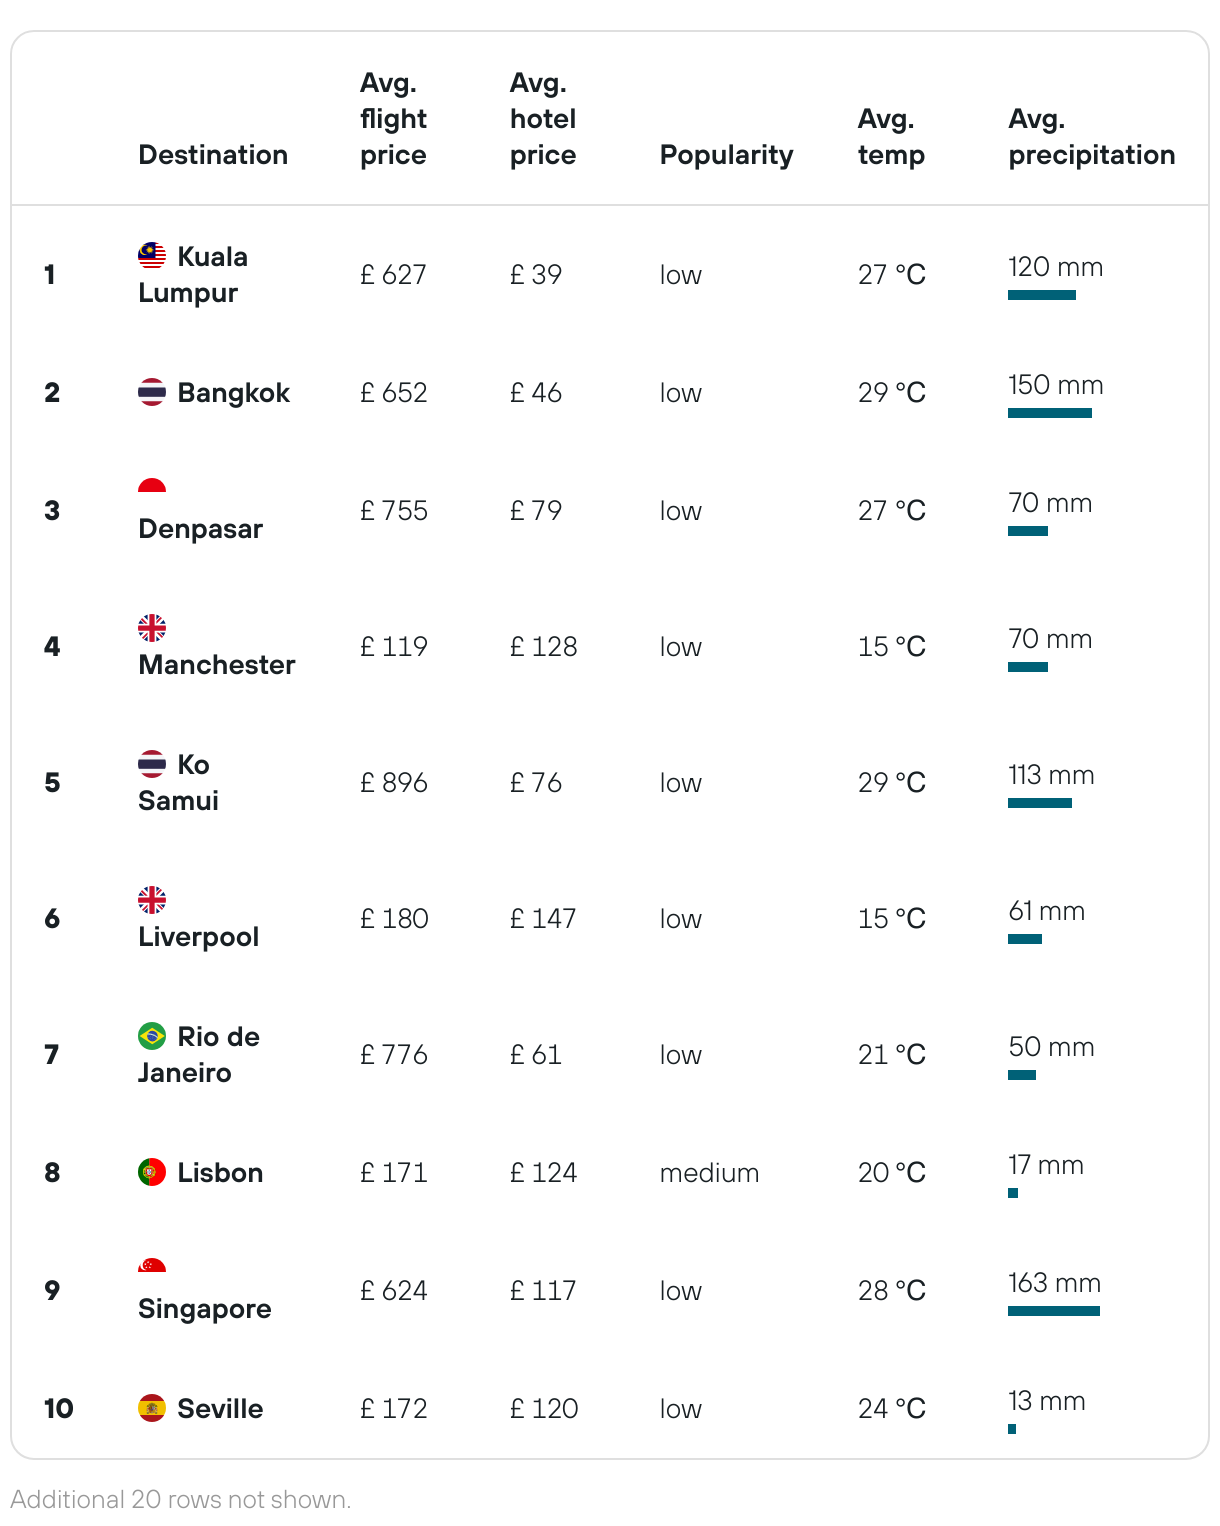The height and width of the screenshot is (1526, 1220).
Task: Click the Singapore flag icon above Singapore
Action: point(152,1266)
